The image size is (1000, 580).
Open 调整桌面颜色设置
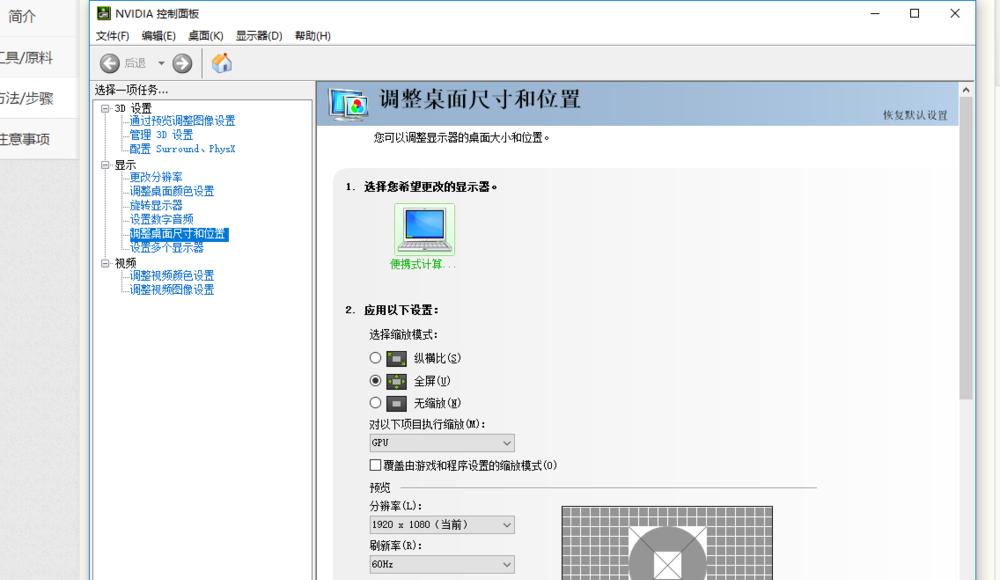pyautogui.click(x=172, y=191)
